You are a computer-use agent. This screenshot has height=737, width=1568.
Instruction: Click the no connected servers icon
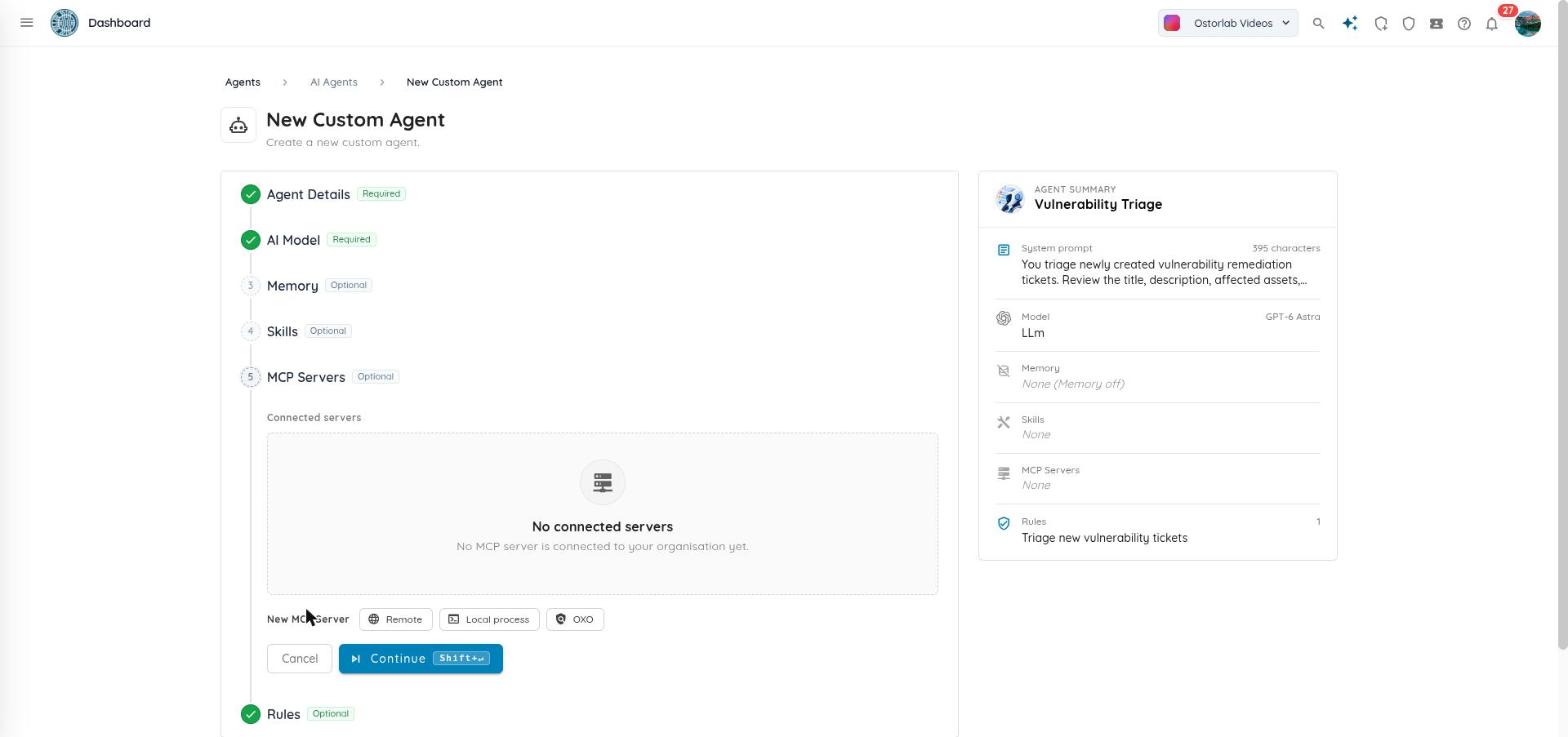click(602, 483)
